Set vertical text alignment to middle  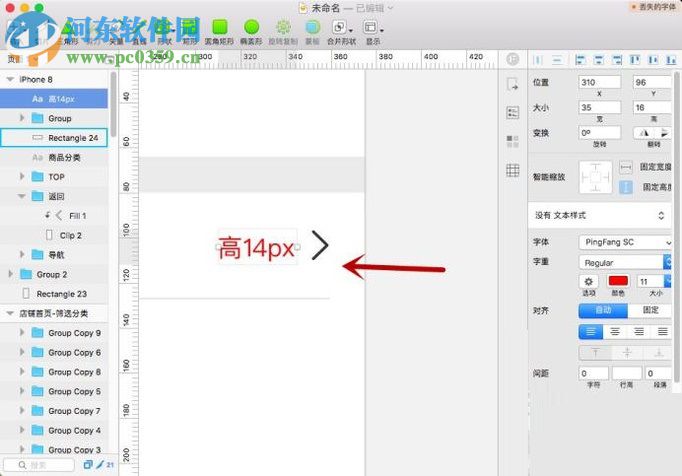(627, 353)
